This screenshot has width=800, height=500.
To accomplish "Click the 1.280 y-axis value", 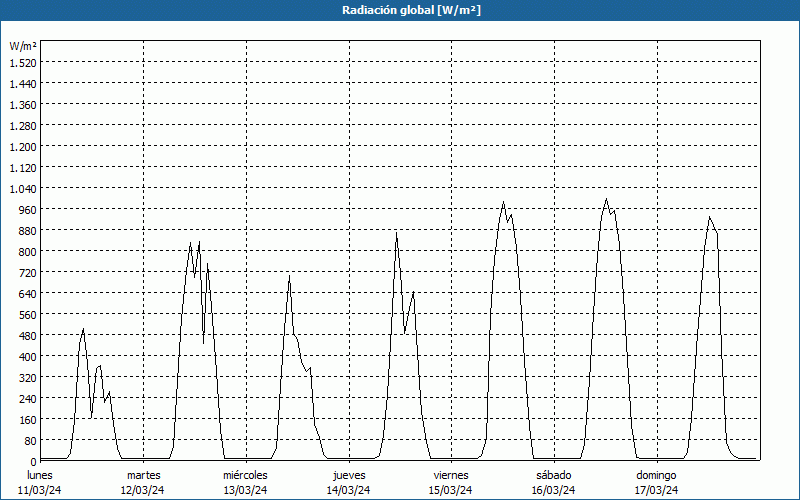I will coord(23,126).
